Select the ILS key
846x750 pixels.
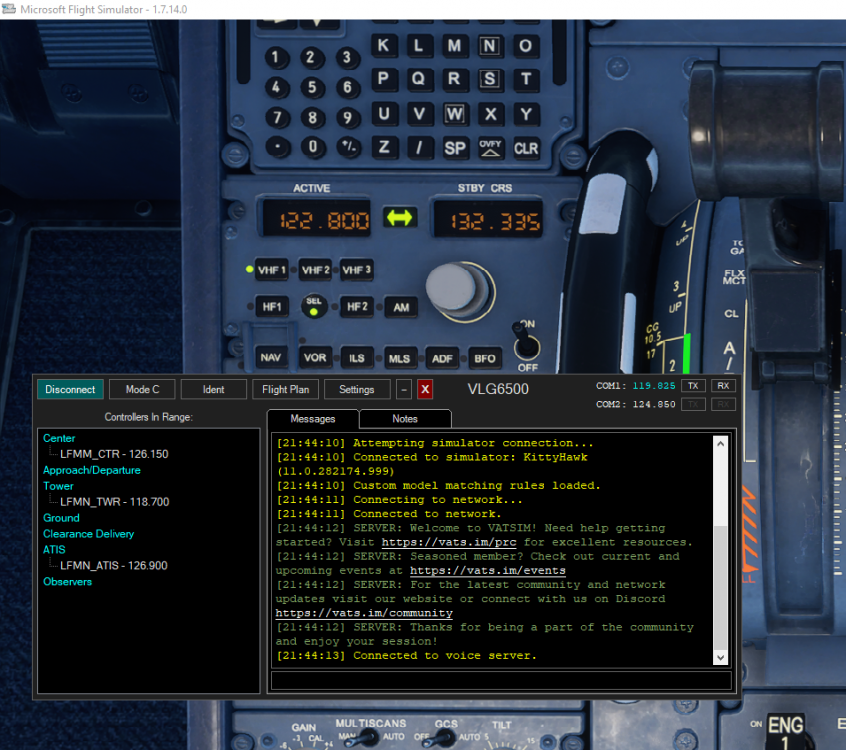(x=357, y=357)
